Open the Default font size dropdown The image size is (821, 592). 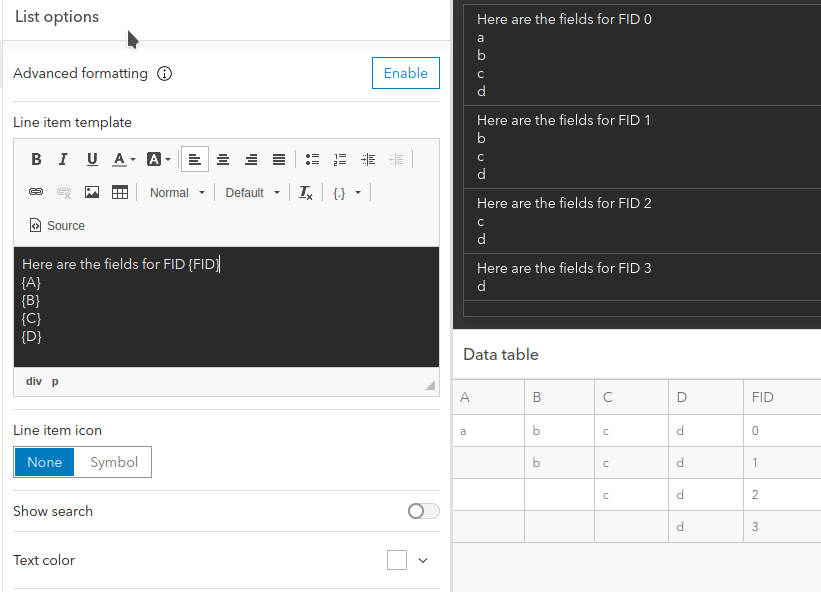pyautogui.click(x=252, y=192)
